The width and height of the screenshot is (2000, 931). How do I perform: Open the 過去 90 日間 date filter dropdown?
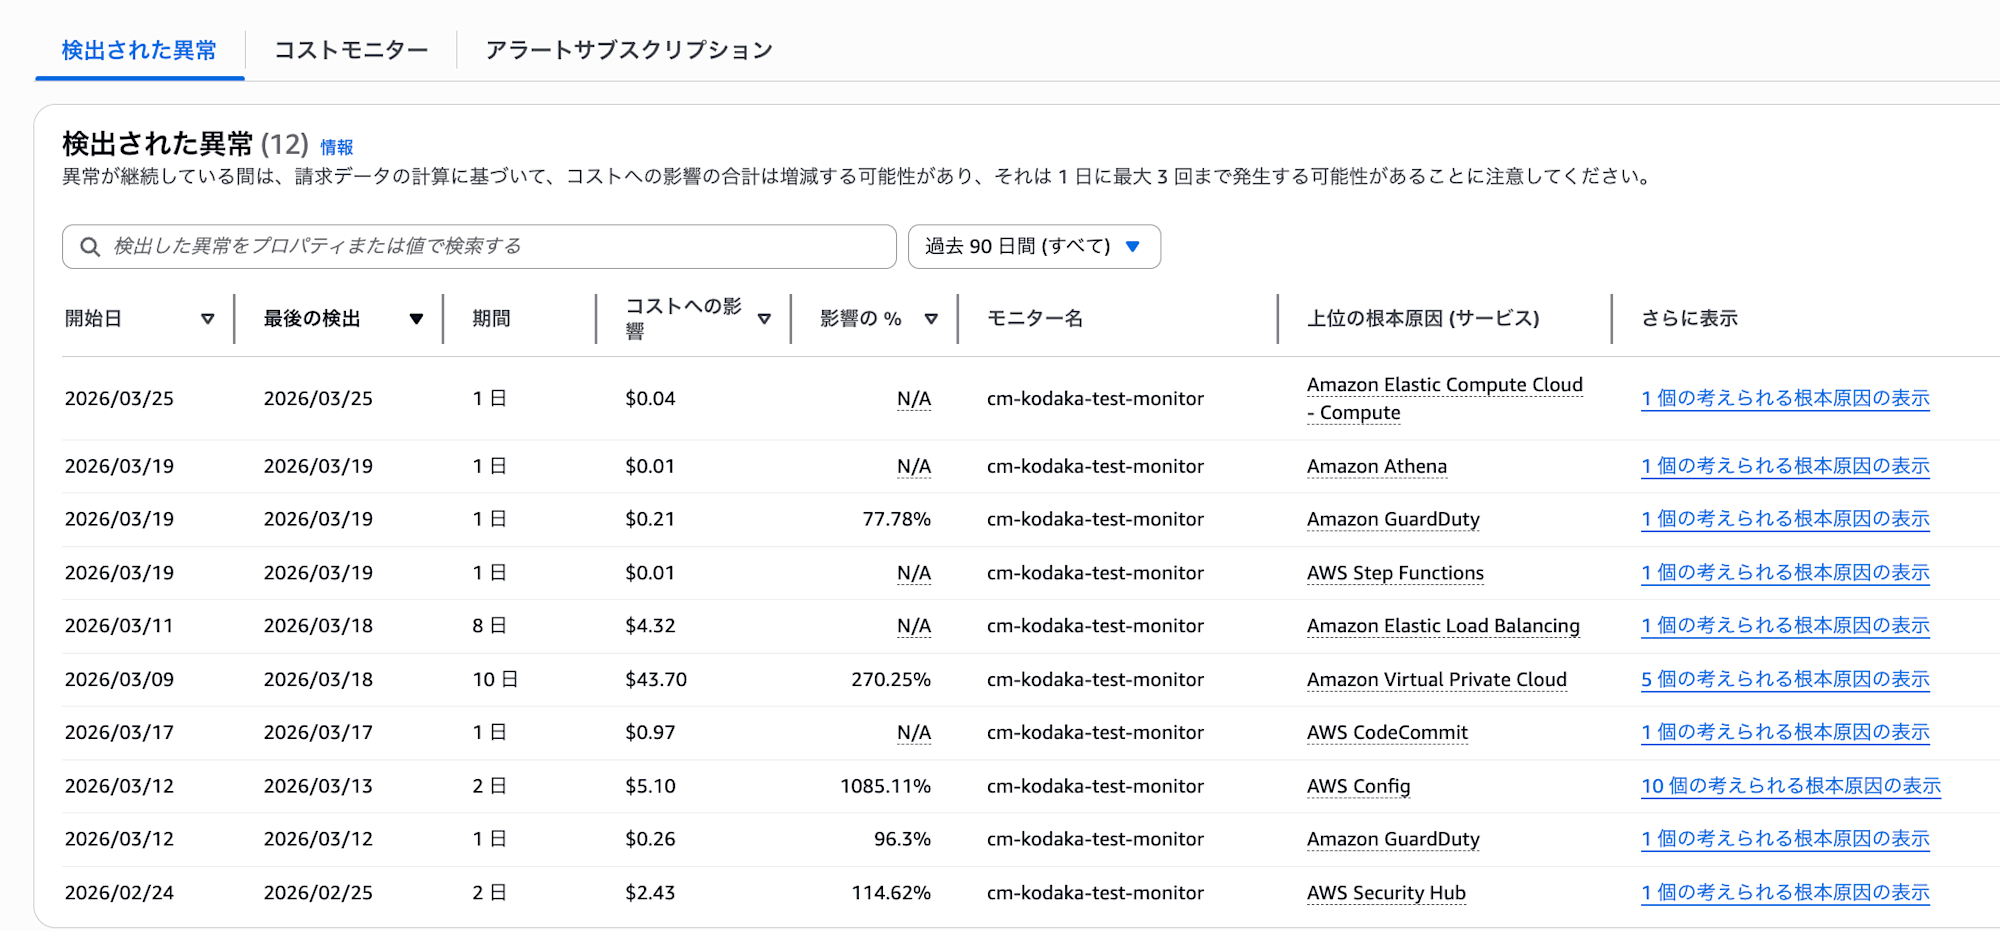pos(1033,246)
